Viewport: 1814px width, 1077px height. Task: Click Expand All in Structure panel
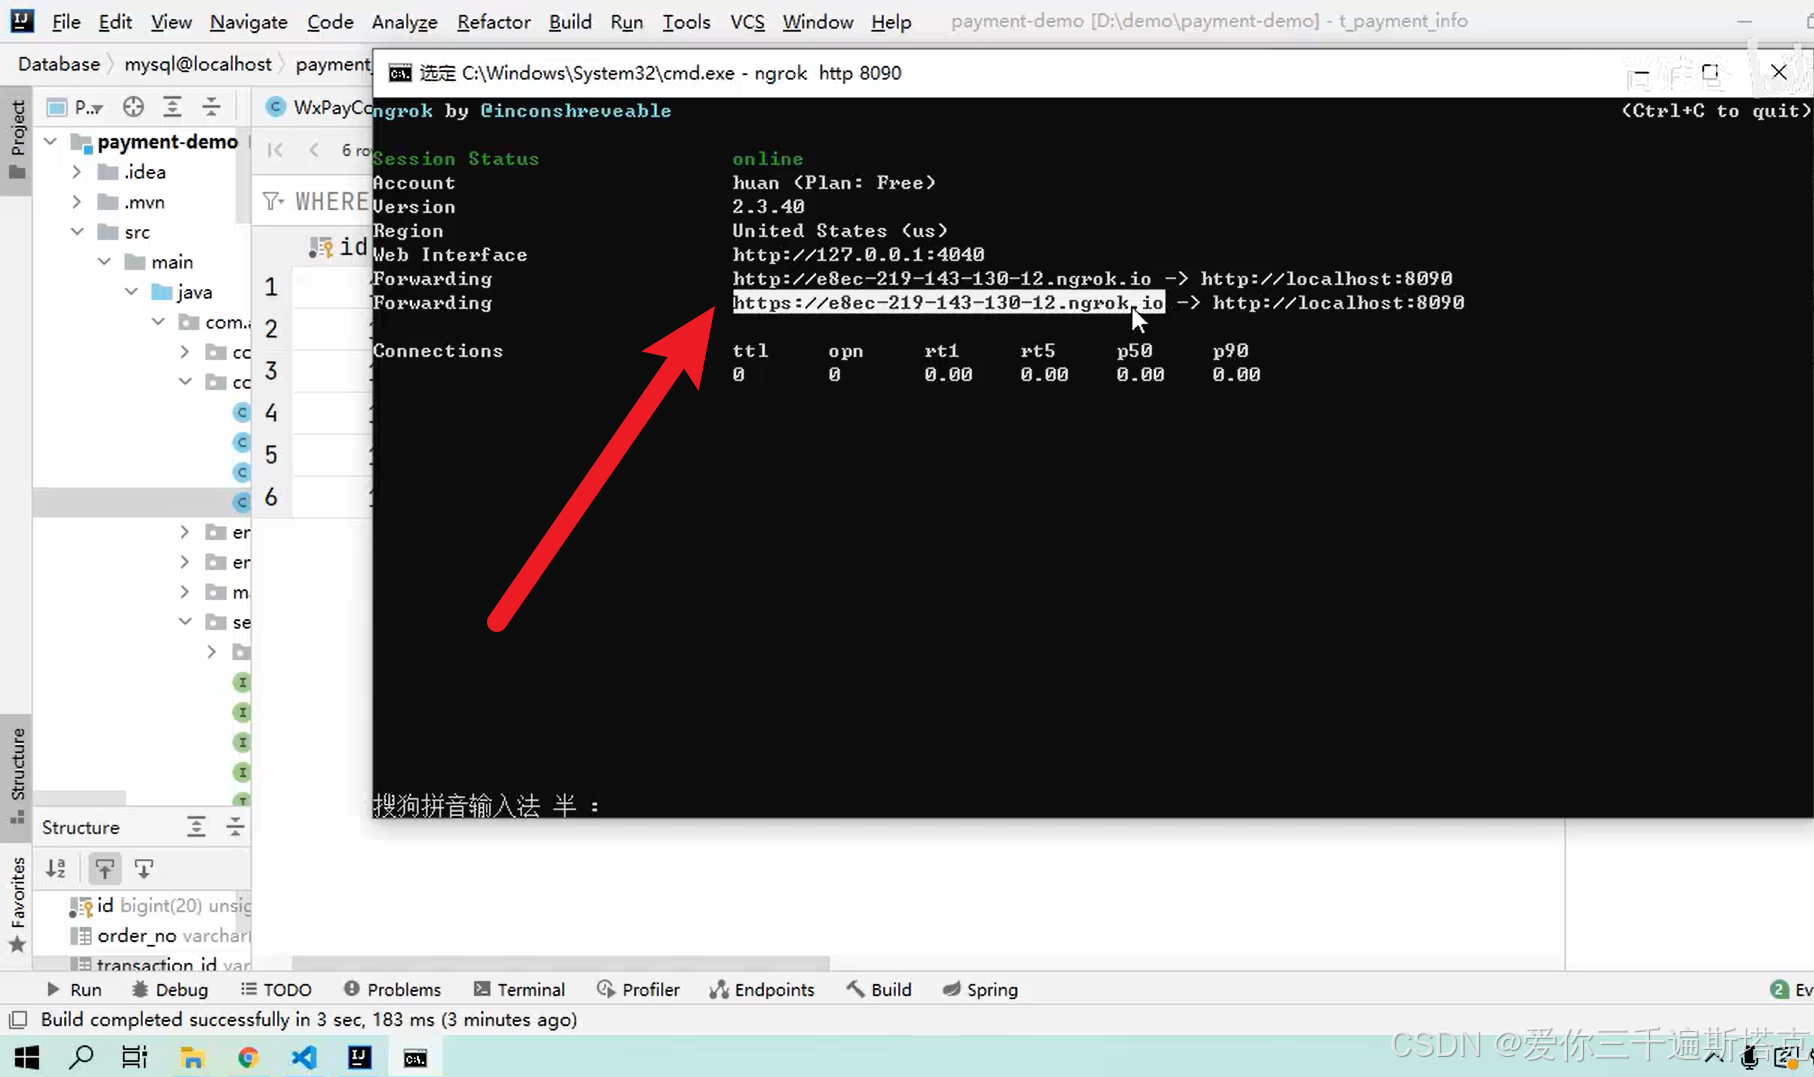point(196,827)
